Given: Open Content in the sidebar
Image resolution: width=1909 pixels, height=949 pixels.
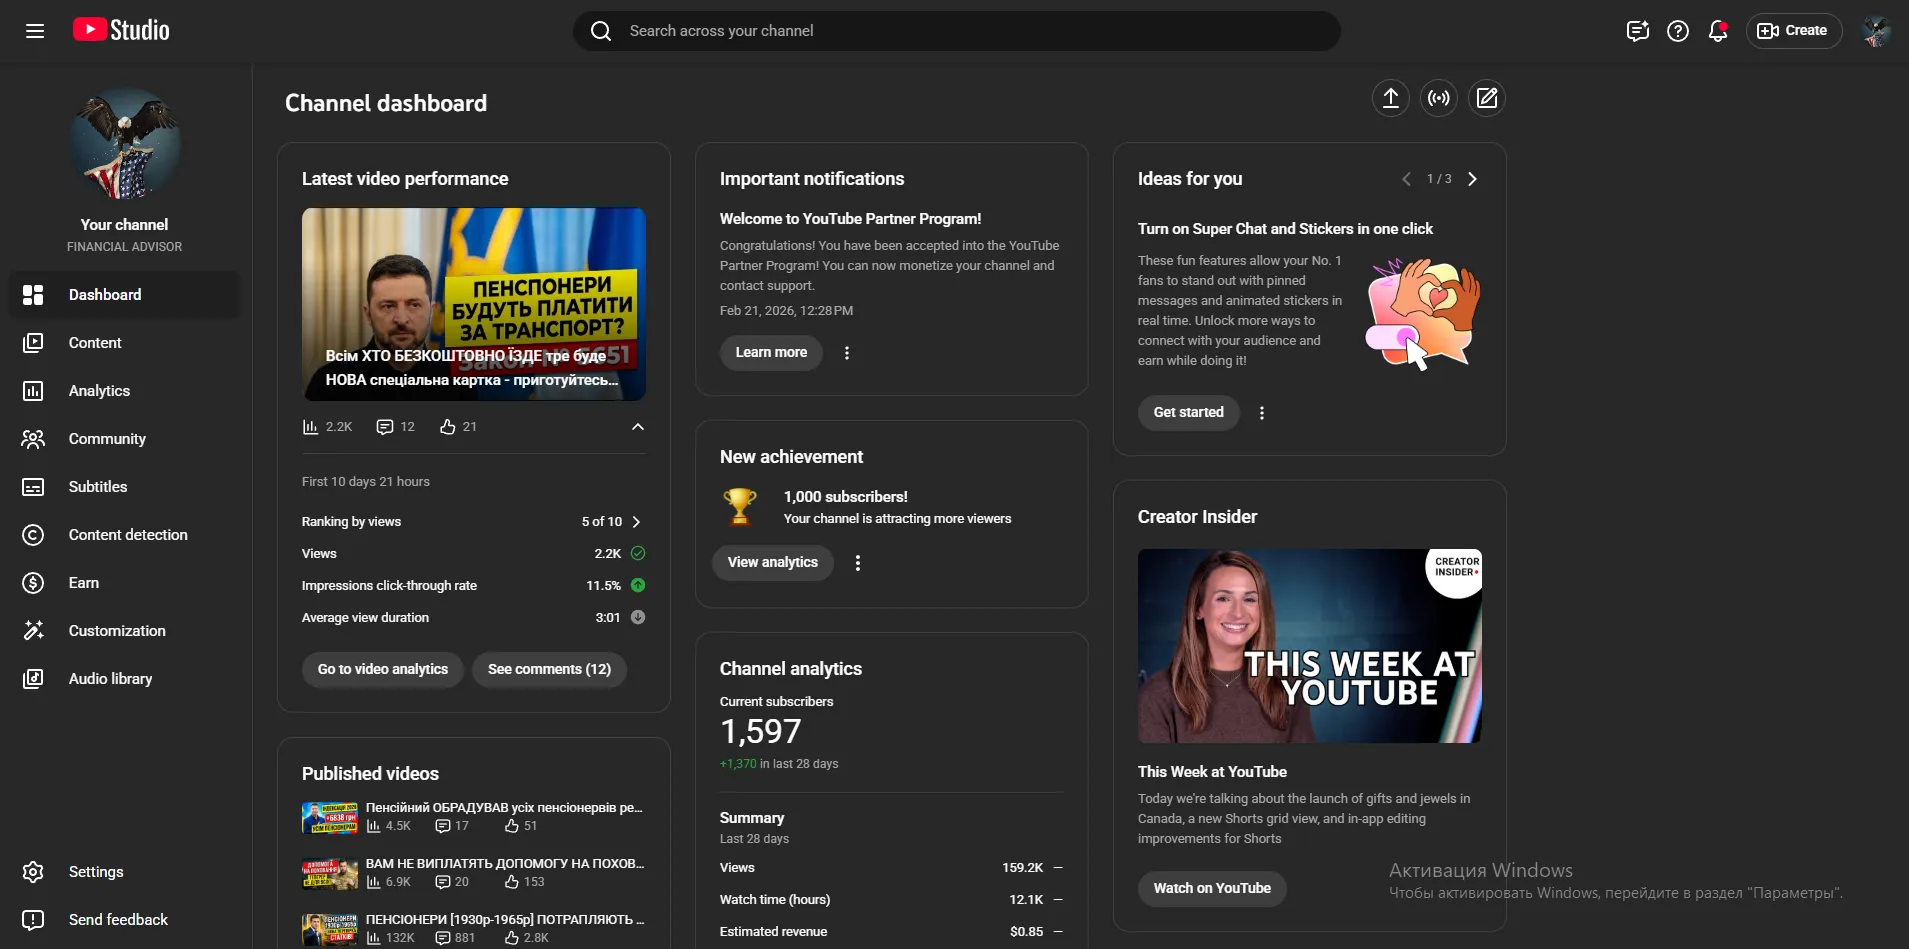Looking at the screenshot, I should pos(125,343).
